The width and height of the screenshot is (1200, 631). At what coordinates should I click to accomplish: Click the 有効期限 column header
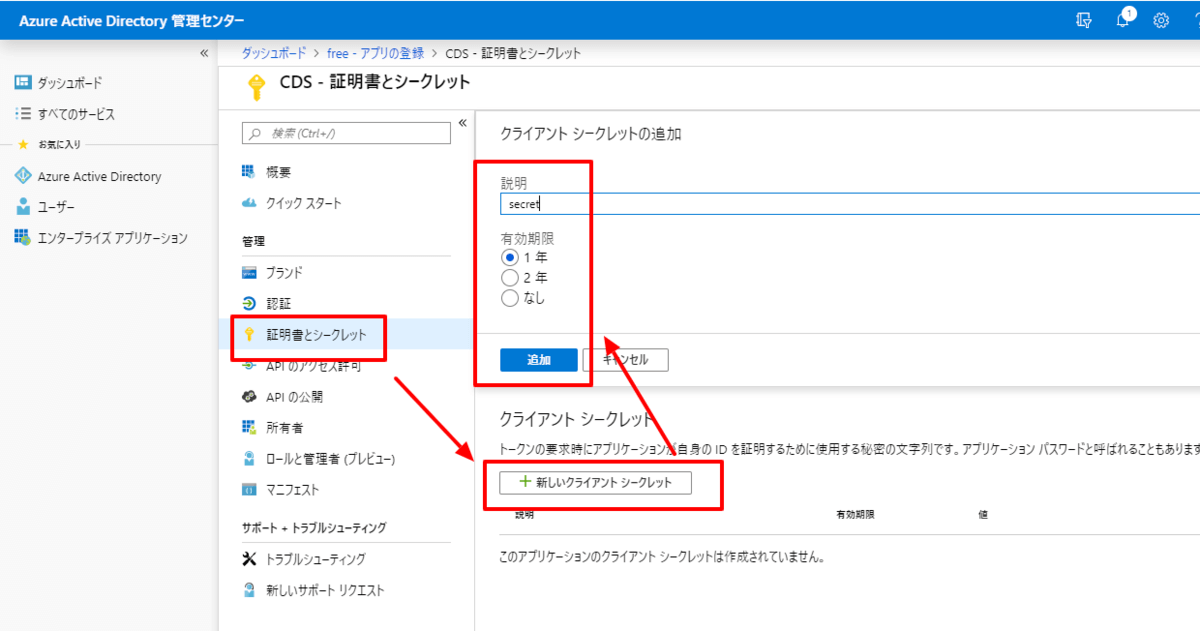coord(855,515)
